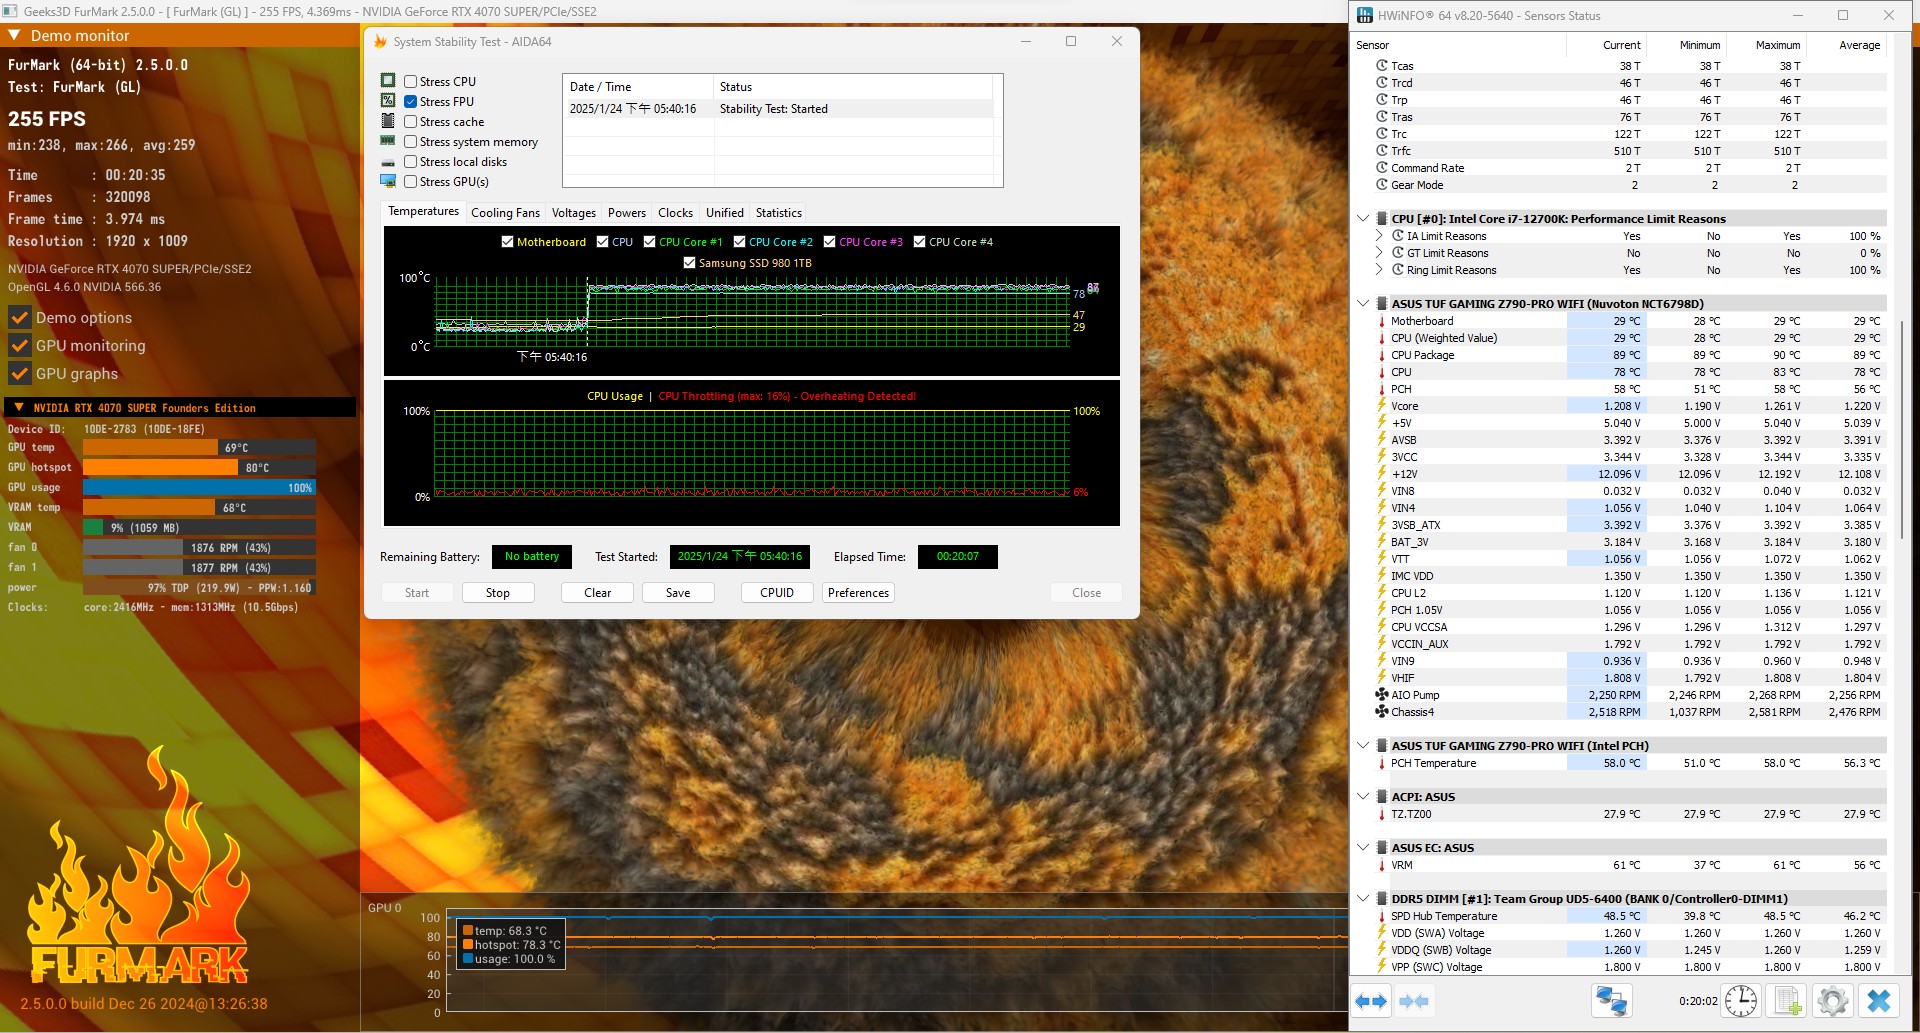This screenshot has height=1033, width=1920.
Task: Click thermometer icon beside Motherboard sensor
Action: tap(1382, 321)
